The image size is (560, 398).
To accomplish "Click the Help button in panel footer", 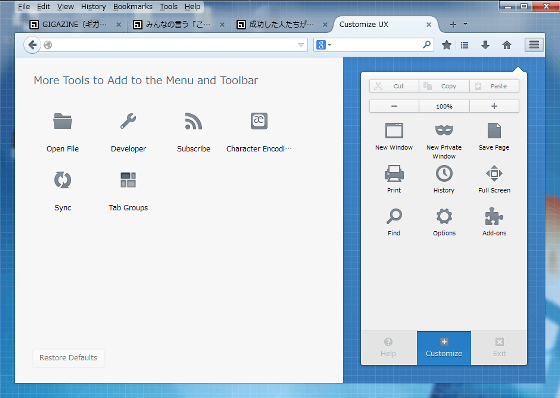I will pyautogui.click(x=389, y=348).
